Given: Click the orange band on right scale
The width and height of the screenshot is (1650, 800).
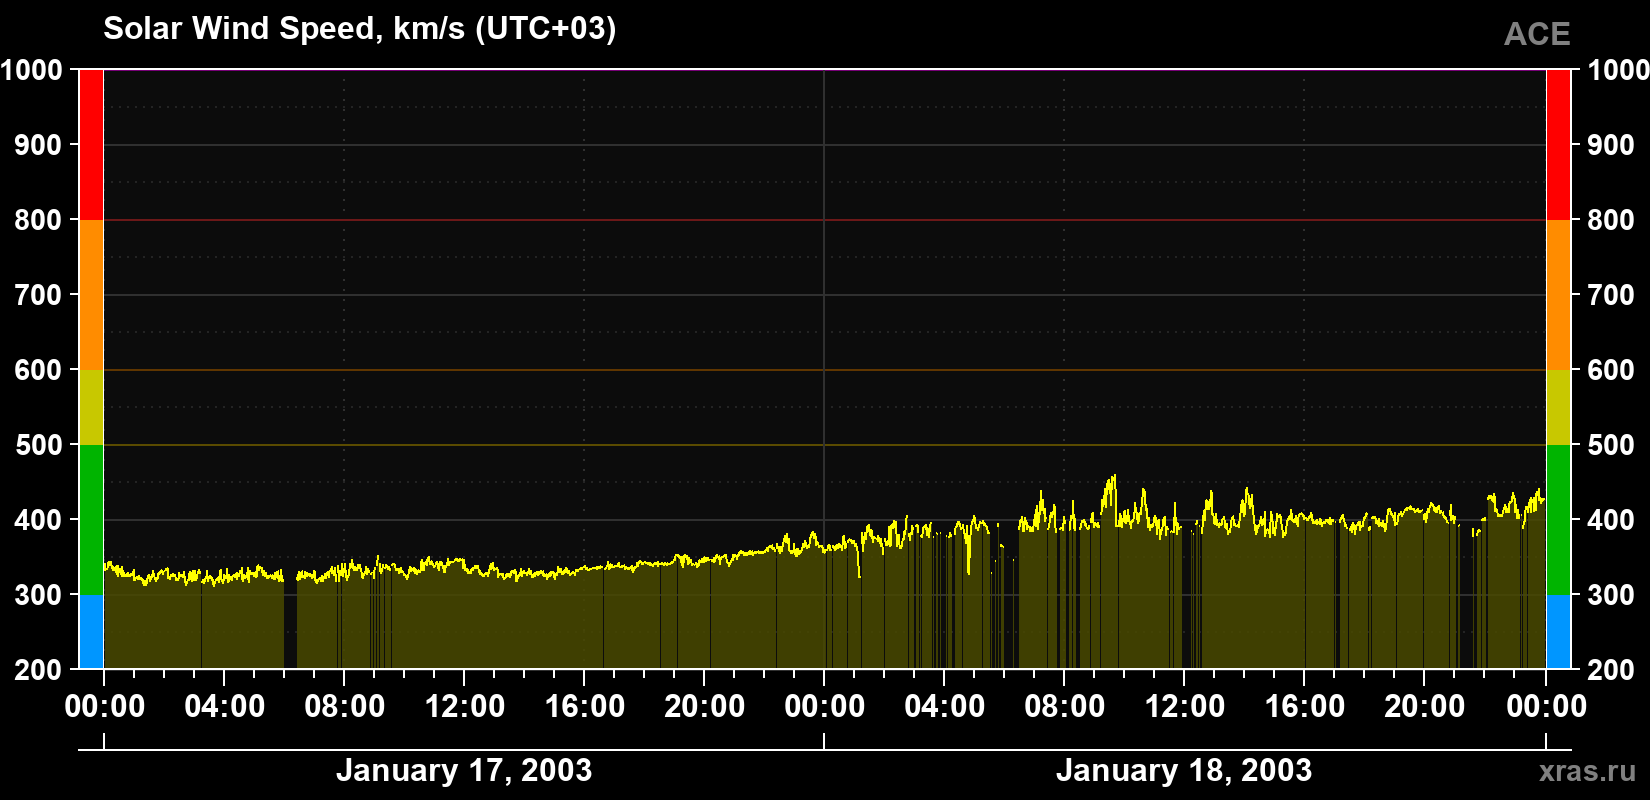Looking at the screenshot, I should click(1558, 295).
